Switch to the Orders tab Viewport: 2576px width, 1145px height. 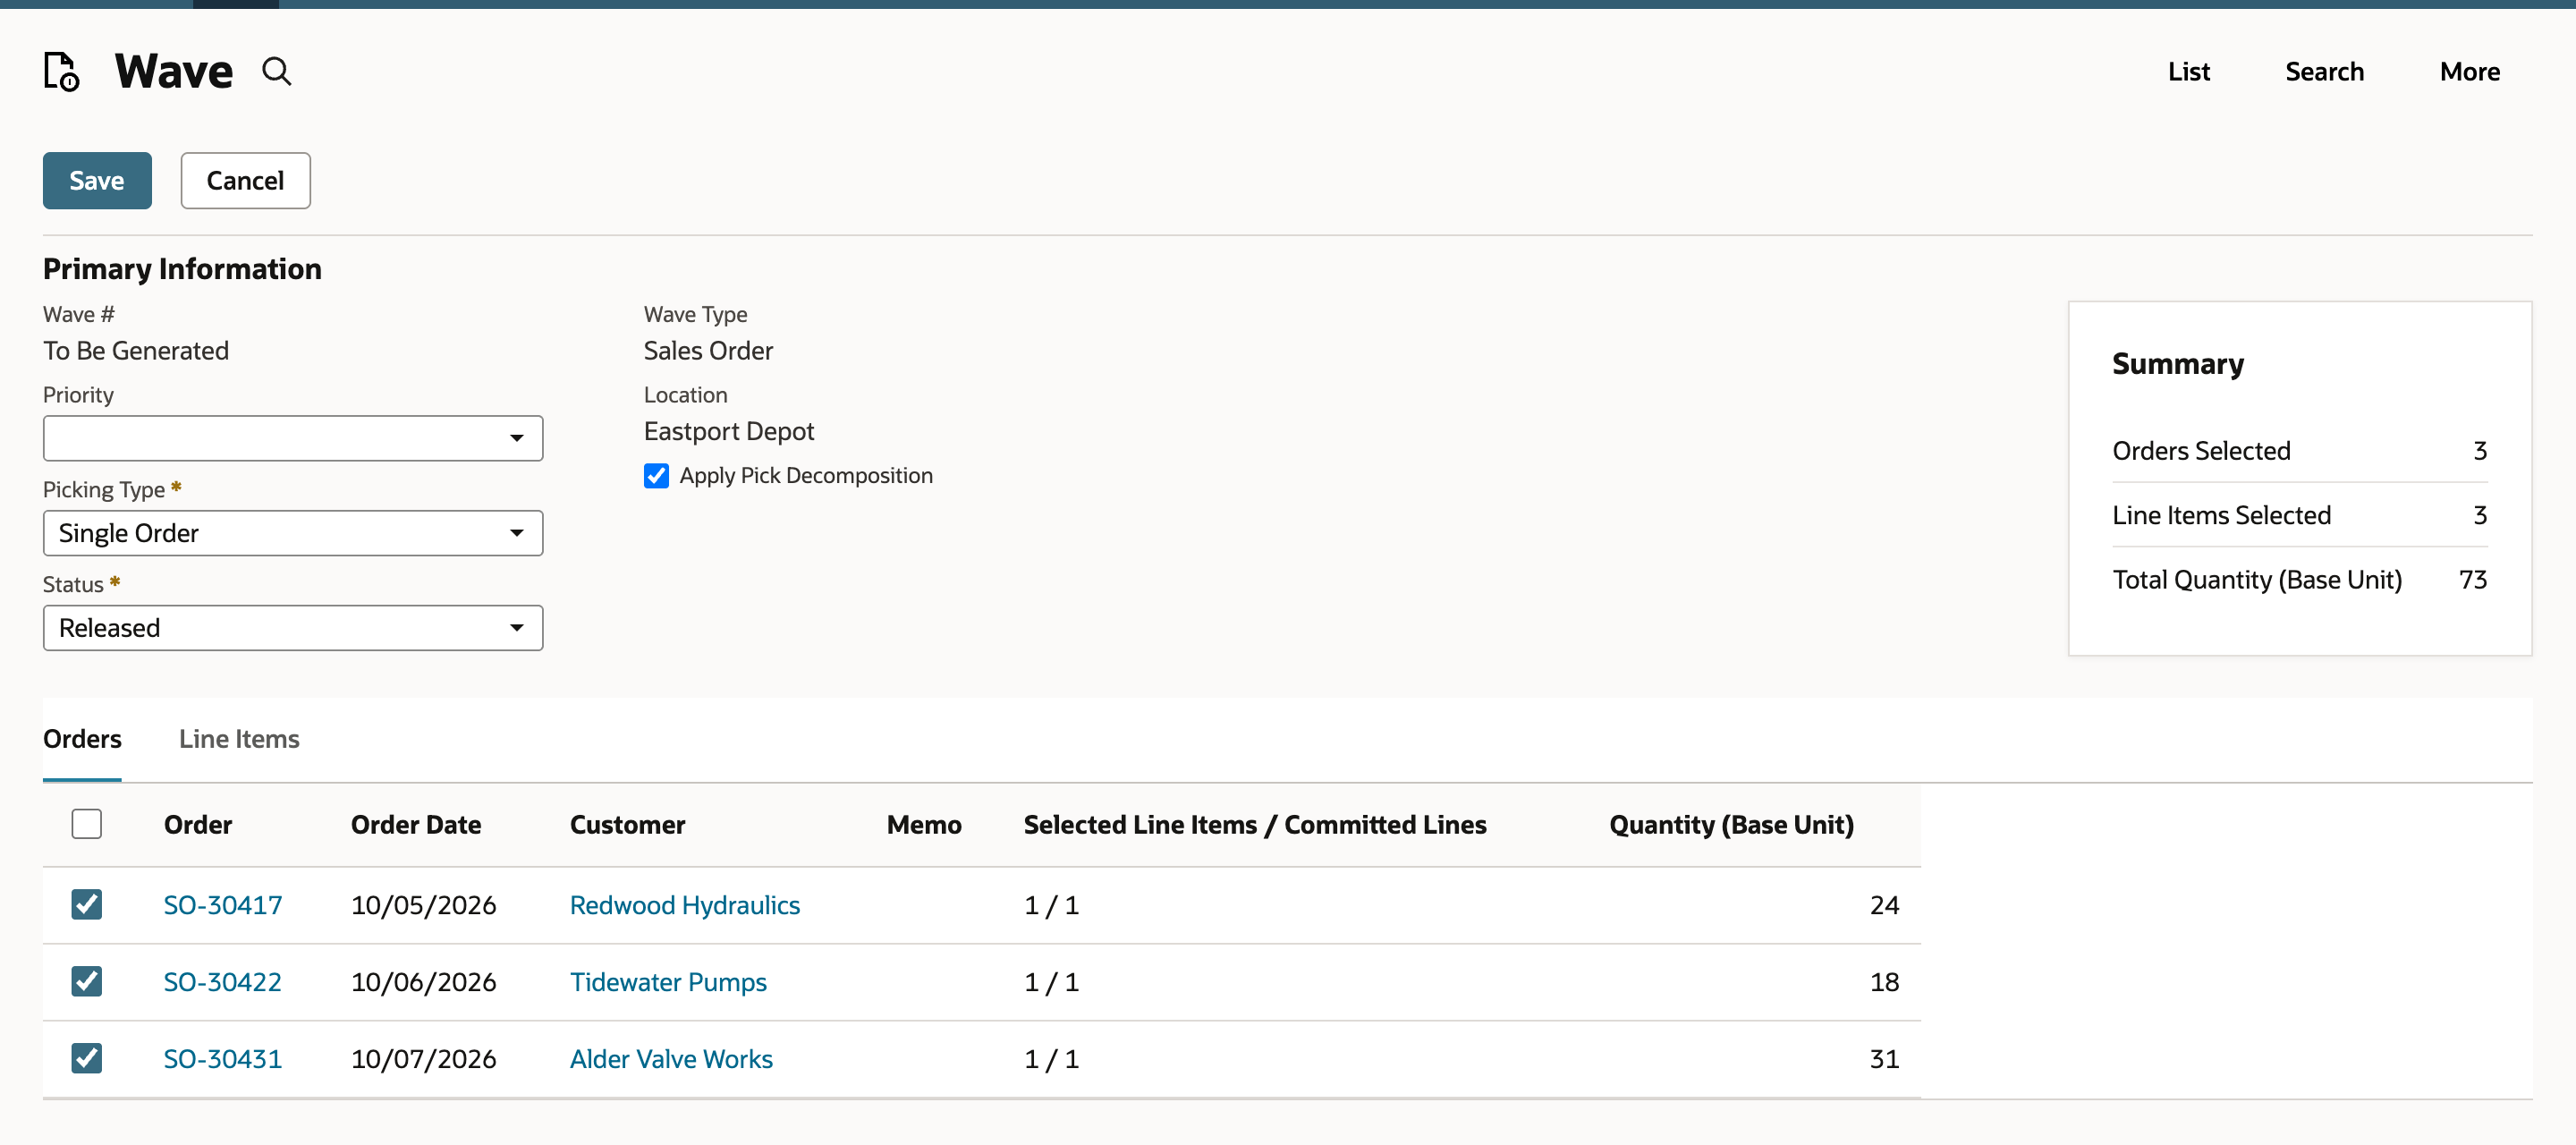tap(82, 739)
